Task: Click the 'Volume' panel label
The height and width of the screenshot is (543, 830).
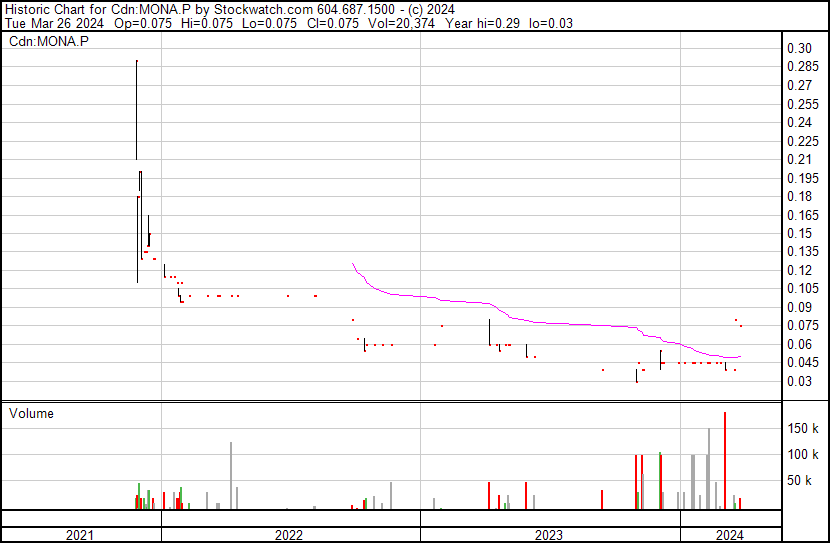Action: click(31, 413)
